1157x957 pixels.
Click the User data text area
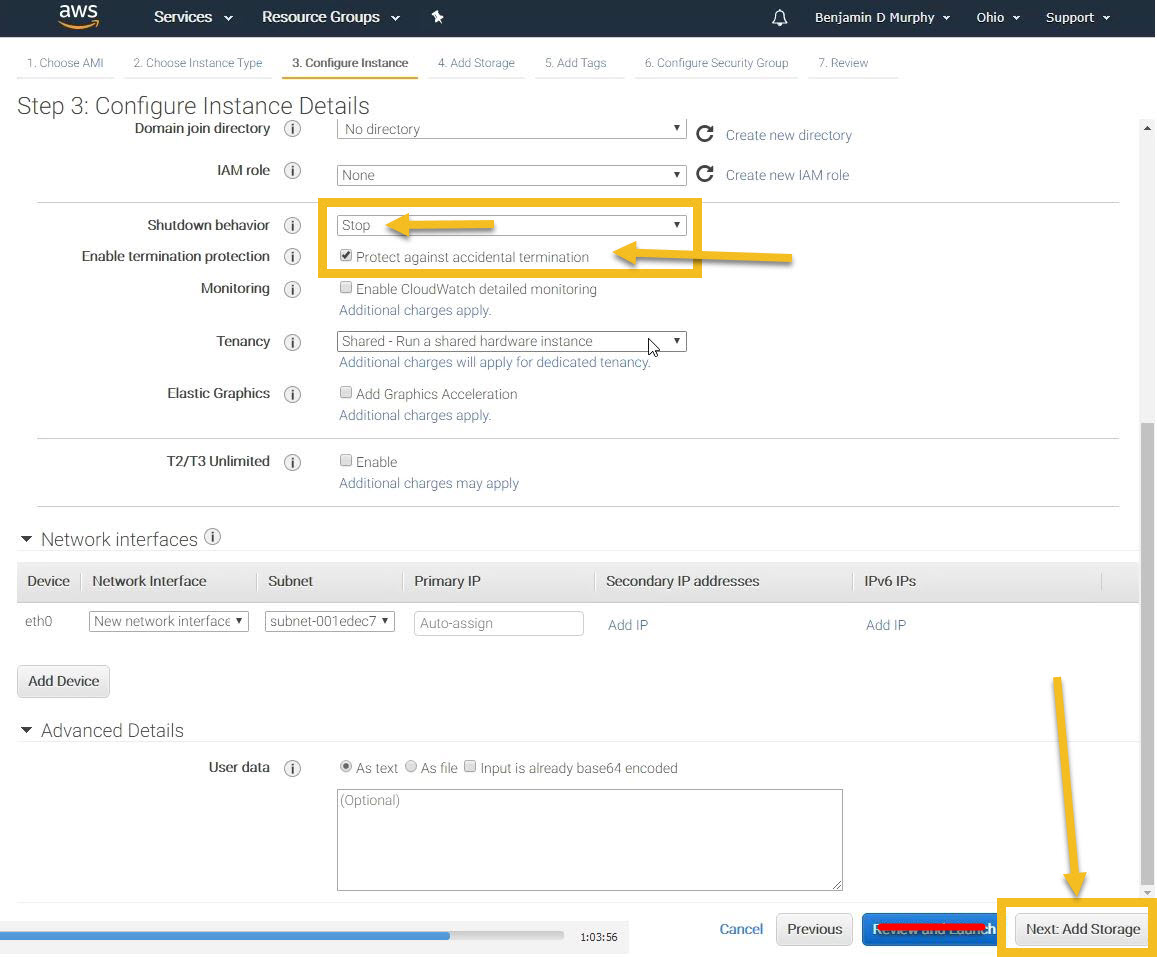[590, 840]
